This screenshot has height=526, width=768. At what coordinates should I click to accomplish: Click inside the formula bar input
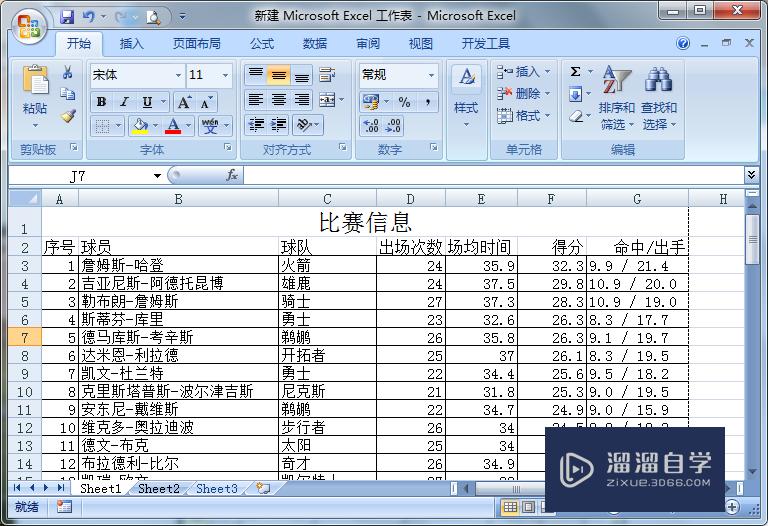(493, 175)
